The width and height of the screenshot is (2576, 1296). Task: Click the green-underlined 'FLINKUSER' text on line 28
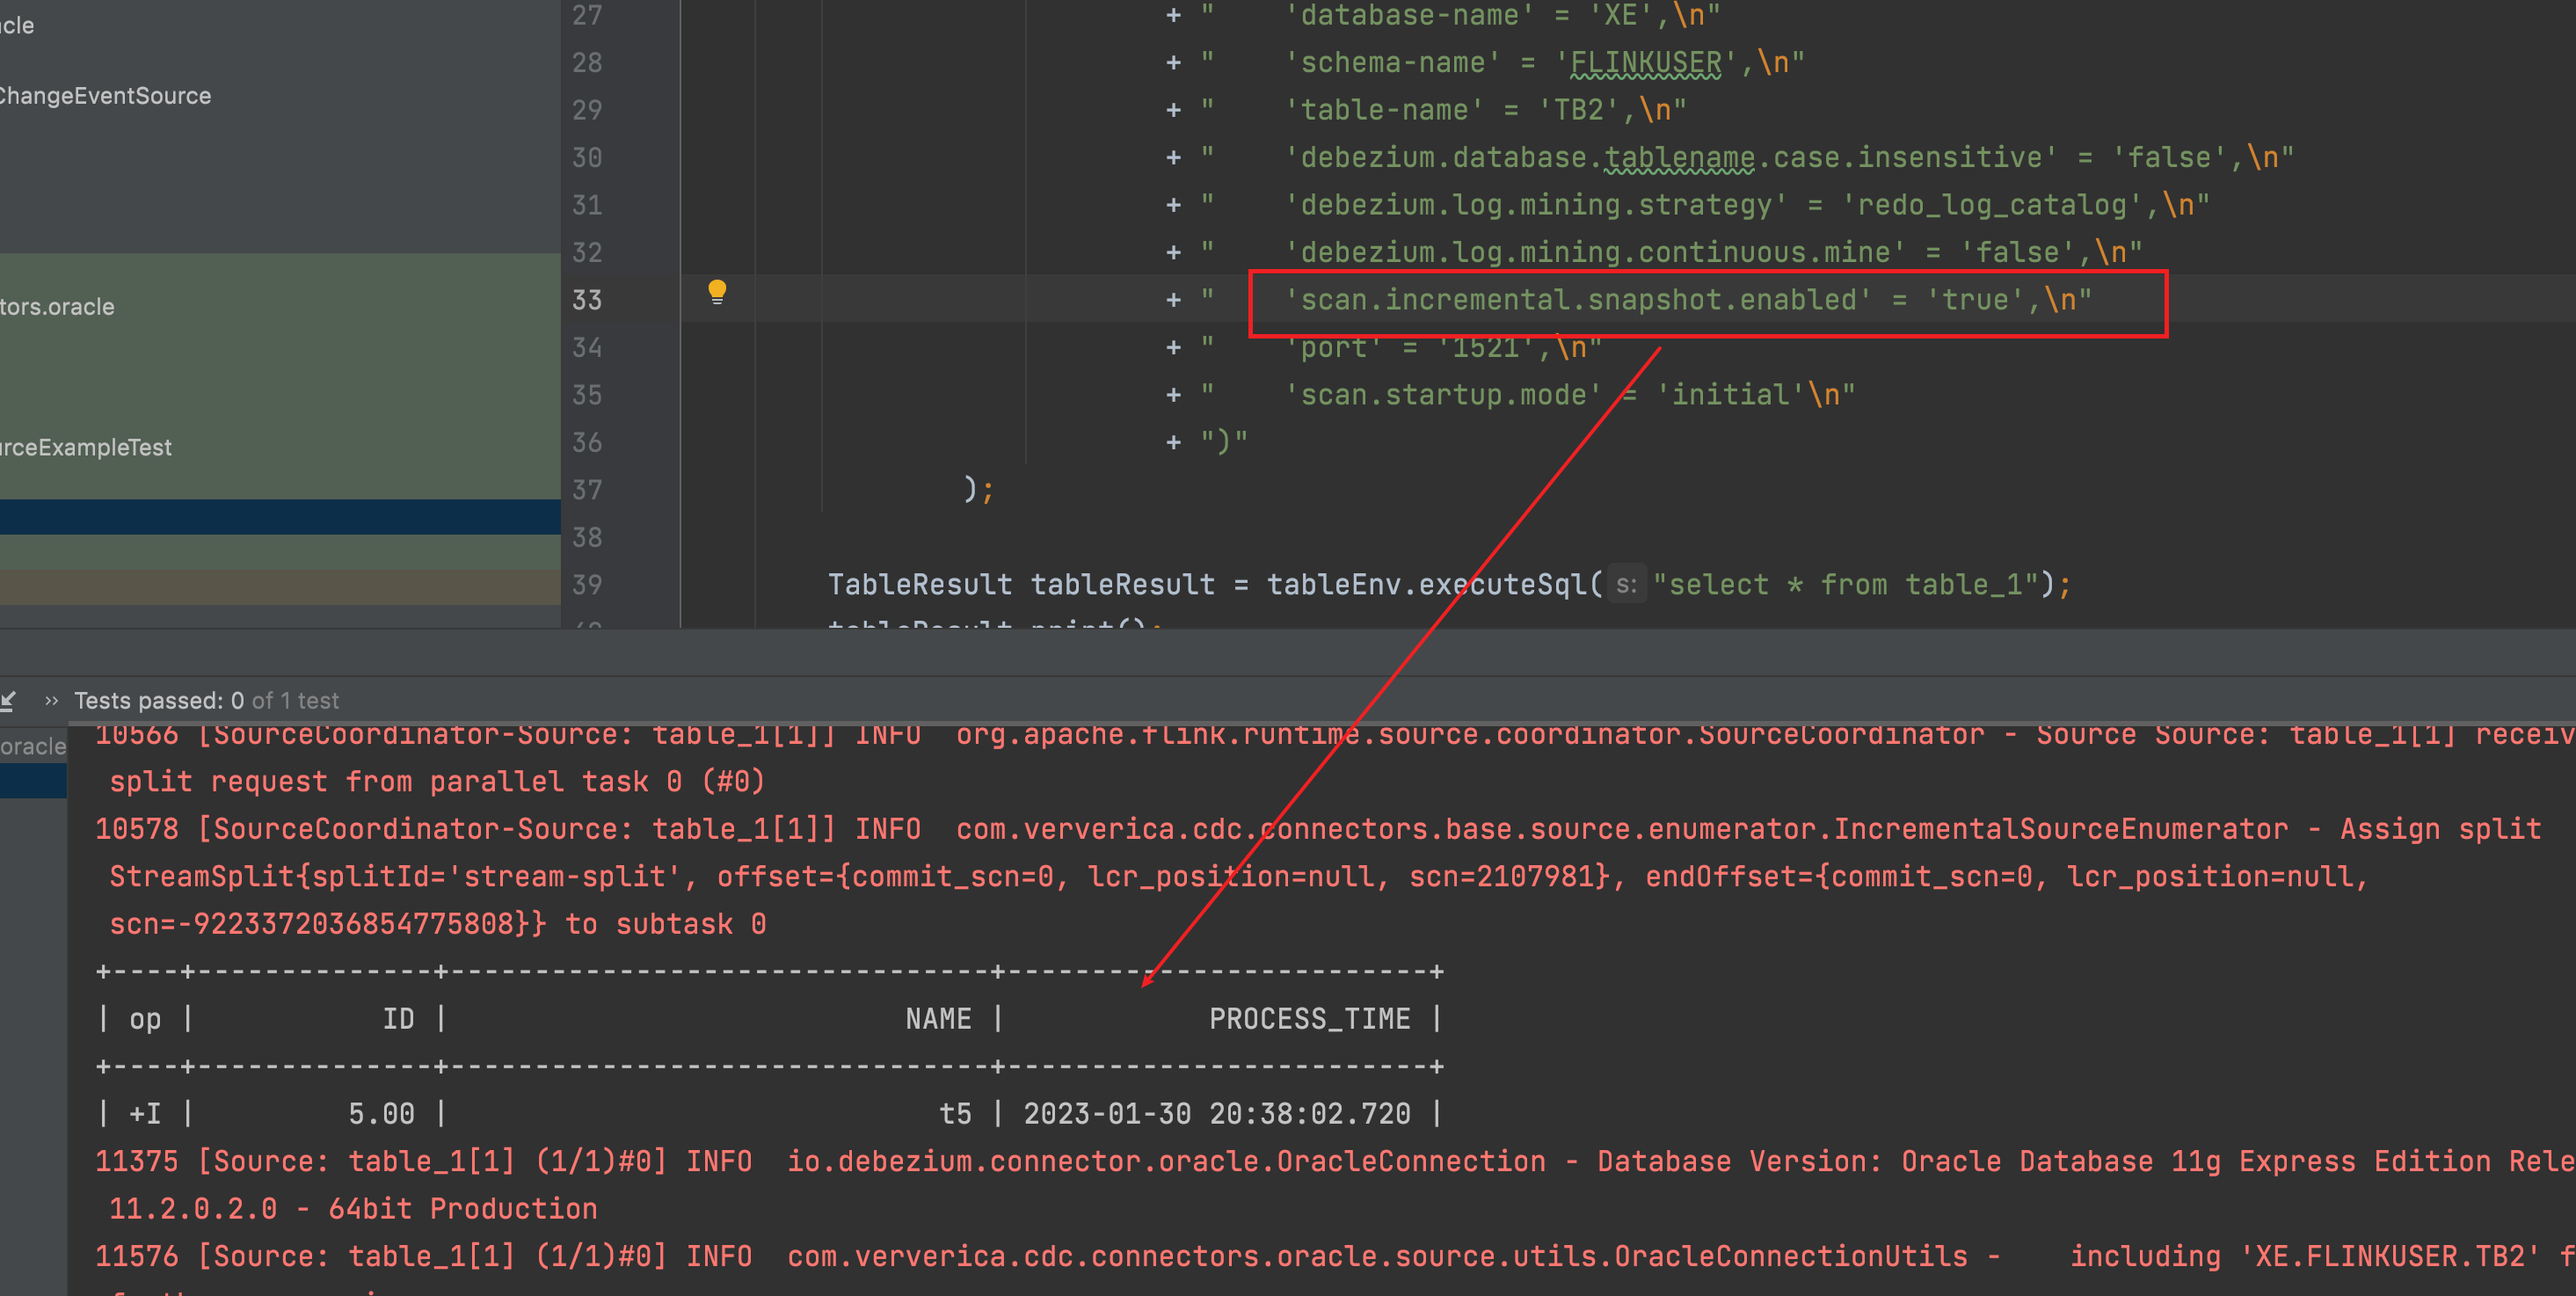tap(1643, 61)
